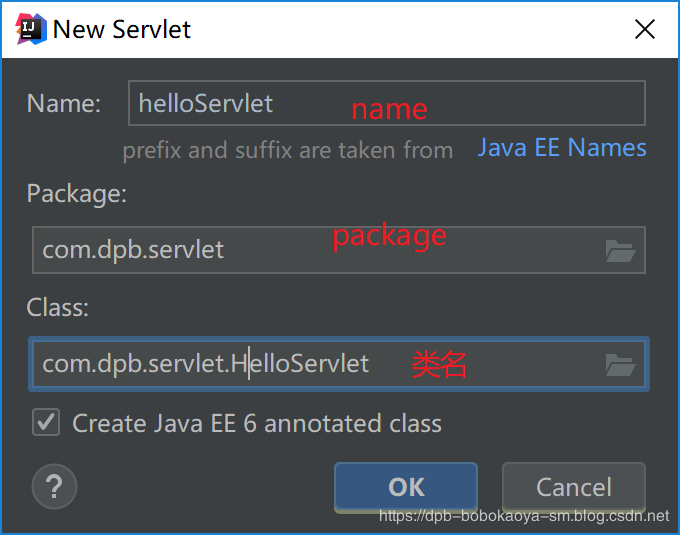The width and height of the screenshot is (680, 535).
Task: Click the red '类名' annotation text
Action: 438,364
